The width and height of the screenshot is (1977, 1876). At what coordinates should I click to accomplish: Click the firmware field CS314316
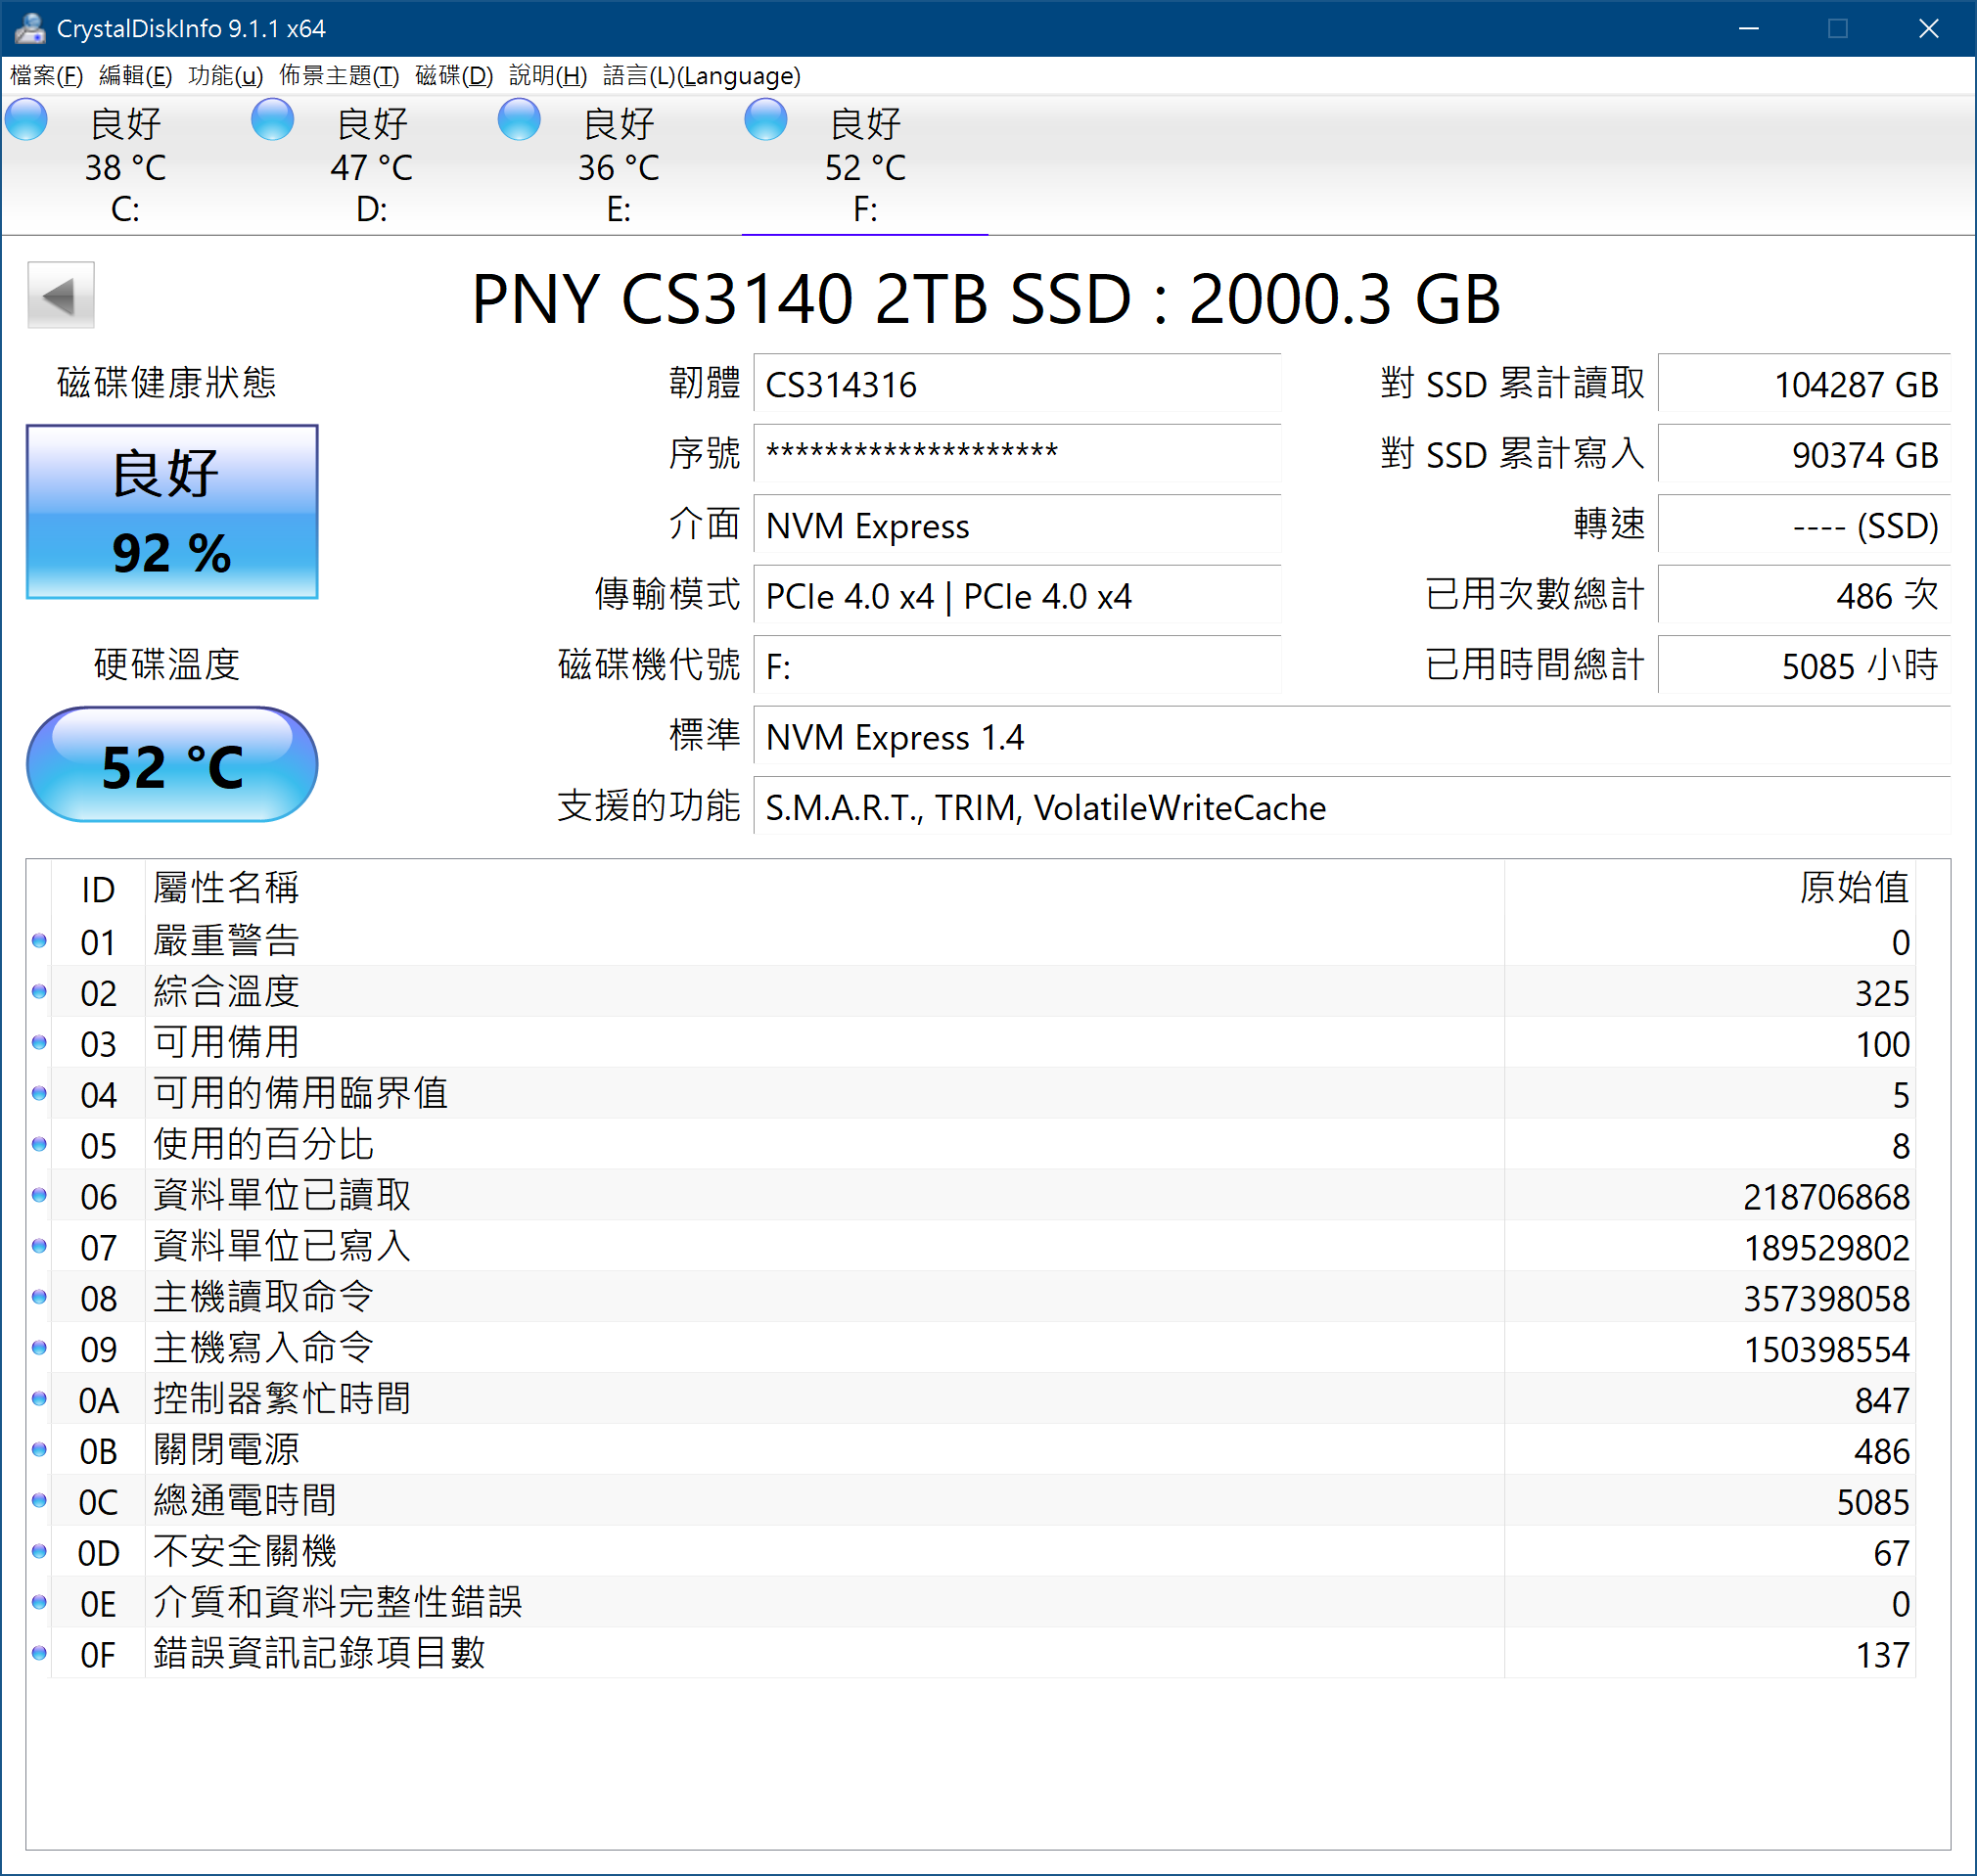click(x=1015, y=384)
